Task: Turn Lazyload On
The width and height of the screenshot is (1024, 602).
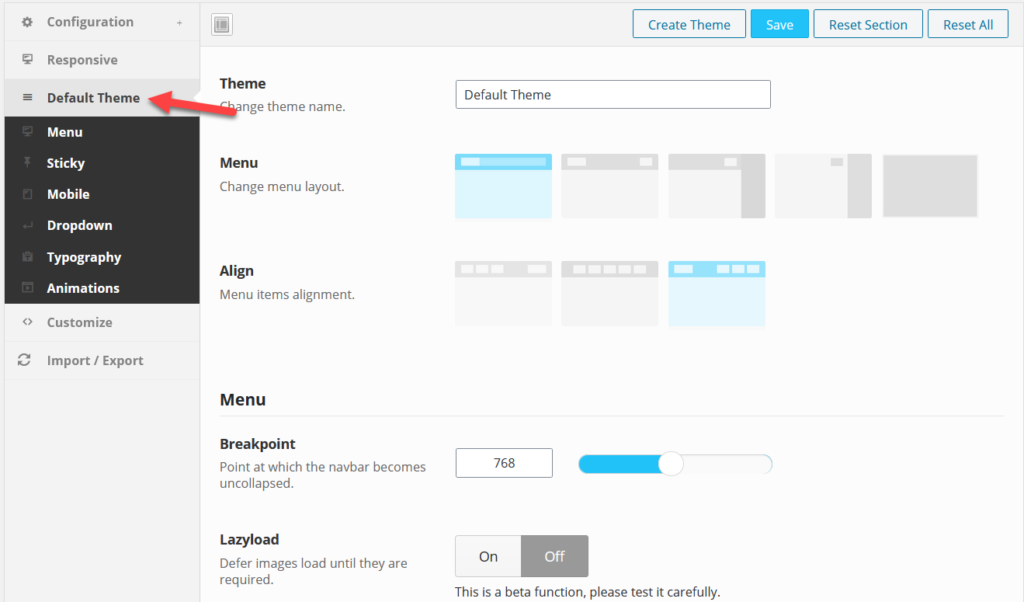Action: pyautogui.click(x=488, y=556)
